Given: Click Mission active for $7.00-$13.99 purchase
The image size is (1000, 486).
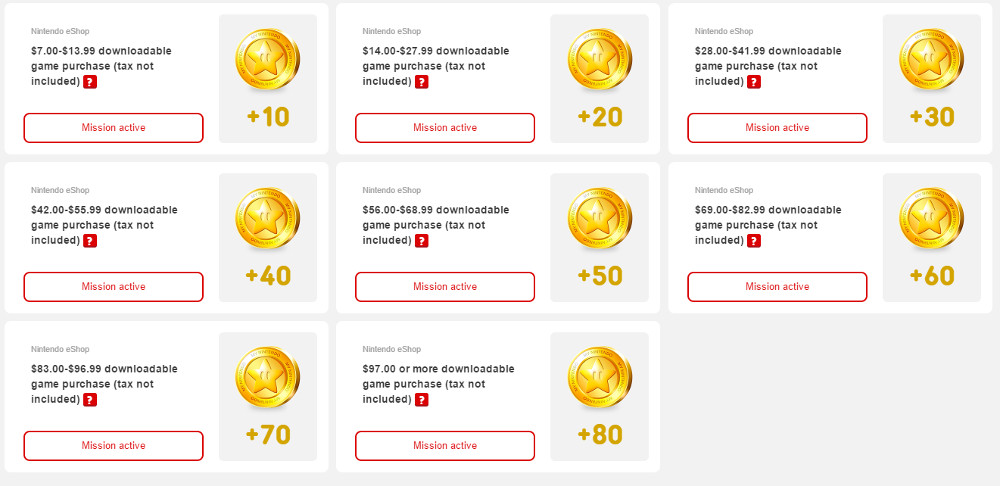Looking at the screenshot, I should [x=114, y=128].
